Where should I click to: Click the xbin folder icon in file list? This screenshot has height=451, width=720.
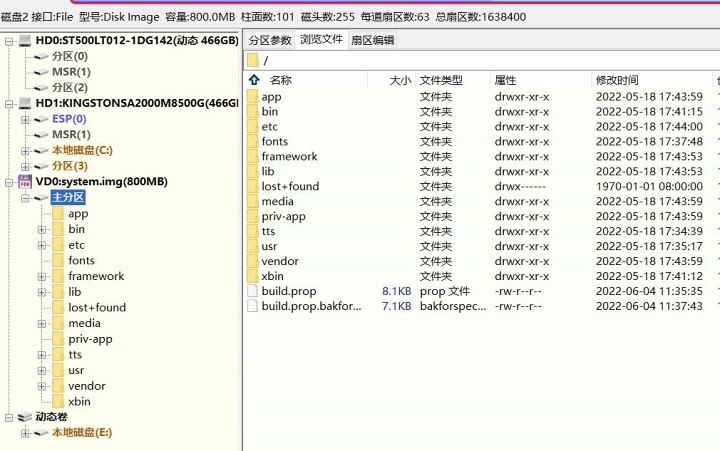(253, 276)
